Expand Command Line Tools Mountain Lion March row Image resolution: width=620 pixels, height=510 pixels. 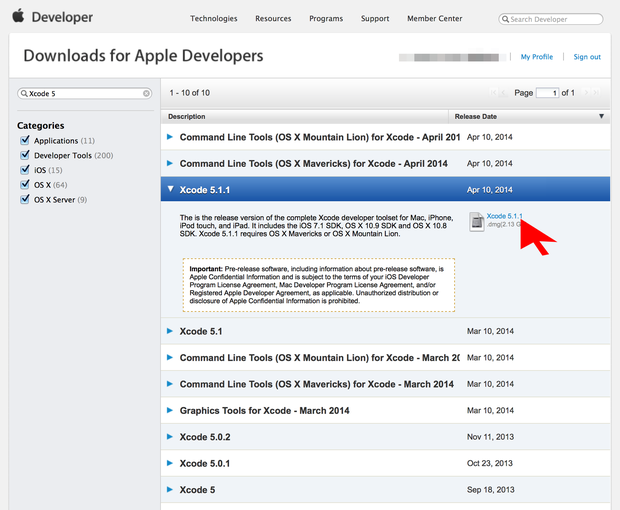(170, 357)
